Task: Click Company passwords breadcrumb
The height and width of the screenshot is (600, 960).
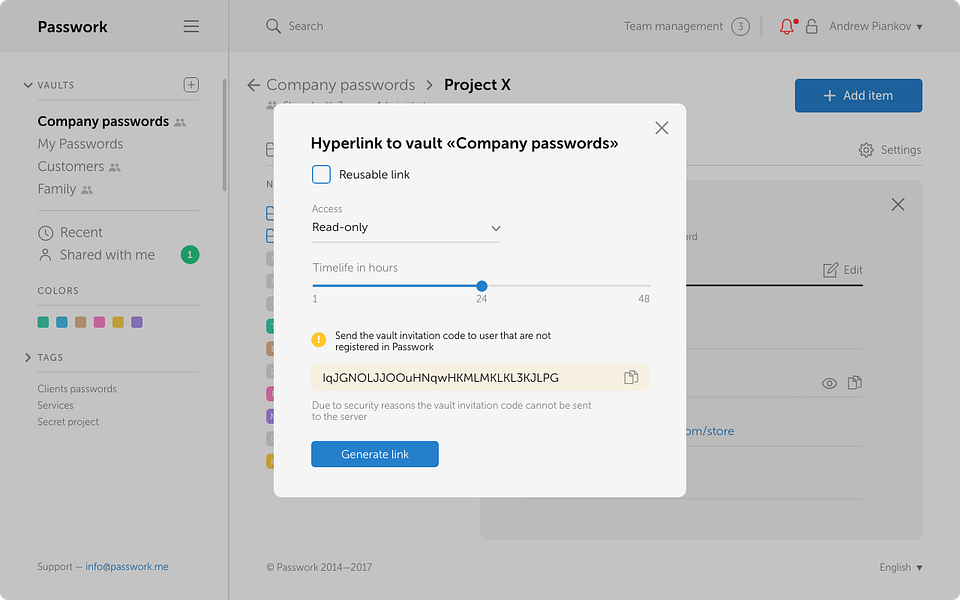Action: 340,85
